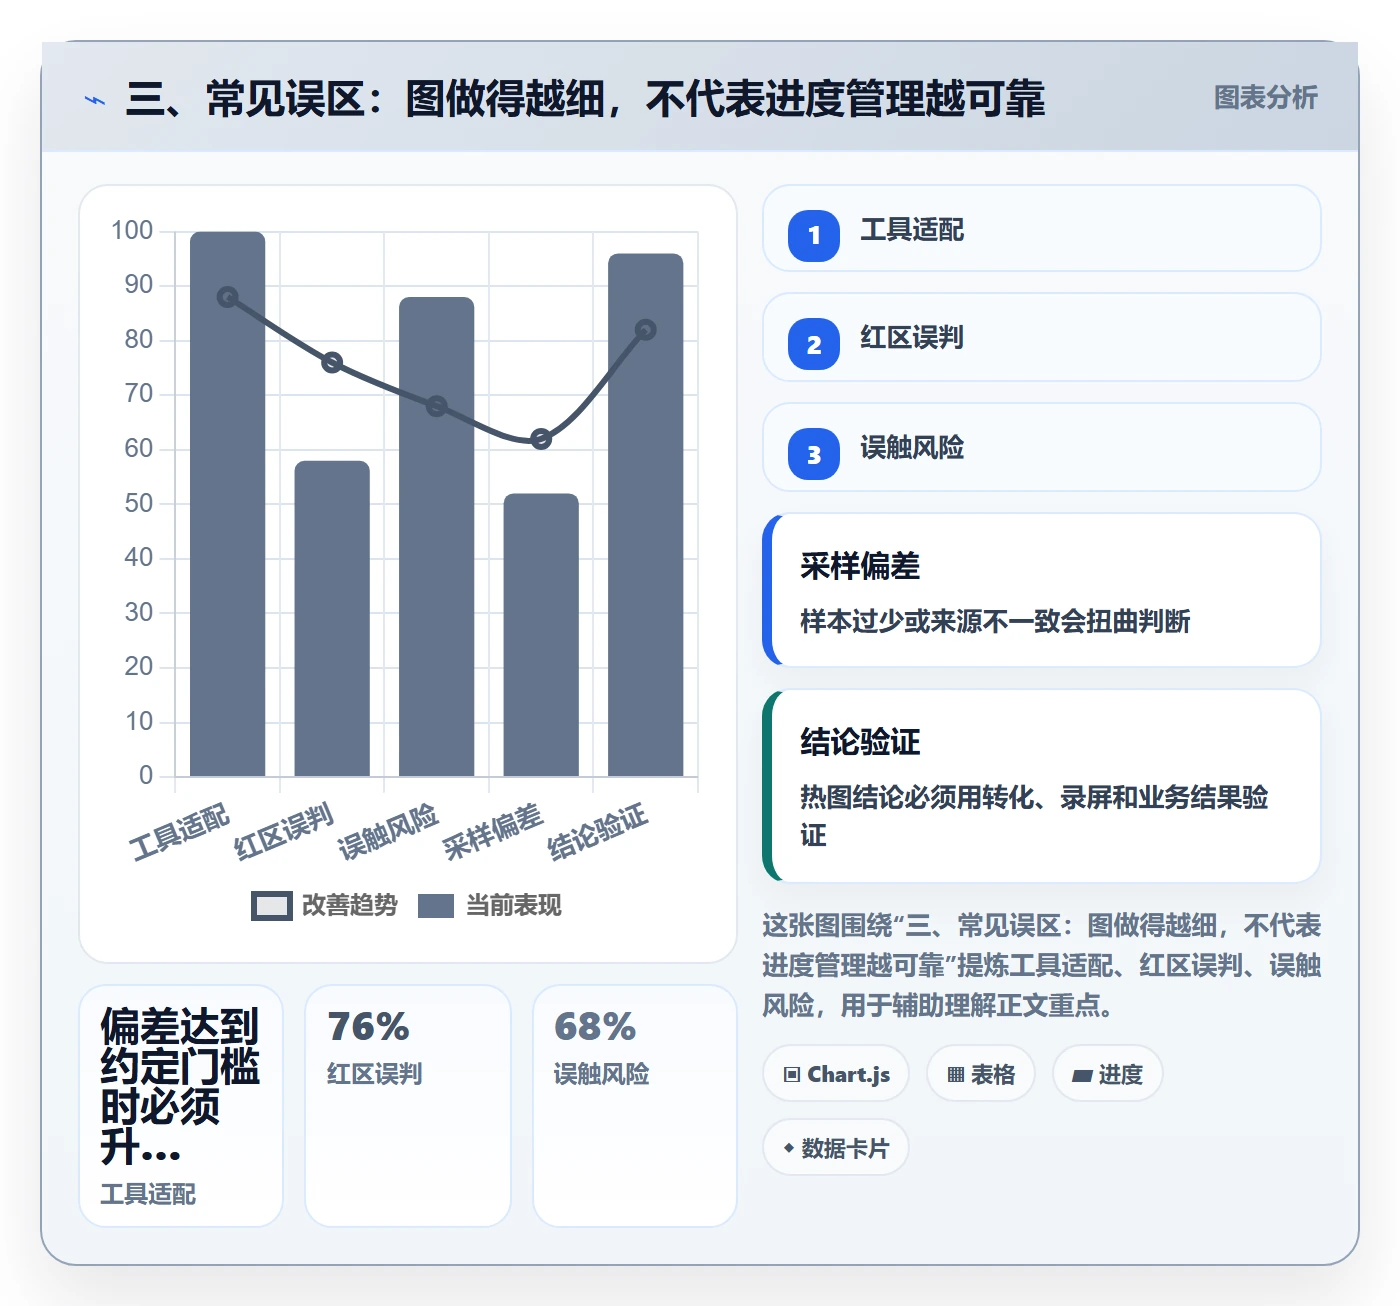Click the 结论验证 x-axis label
The image size is (1400, 1306).
(x=598, y=832)
